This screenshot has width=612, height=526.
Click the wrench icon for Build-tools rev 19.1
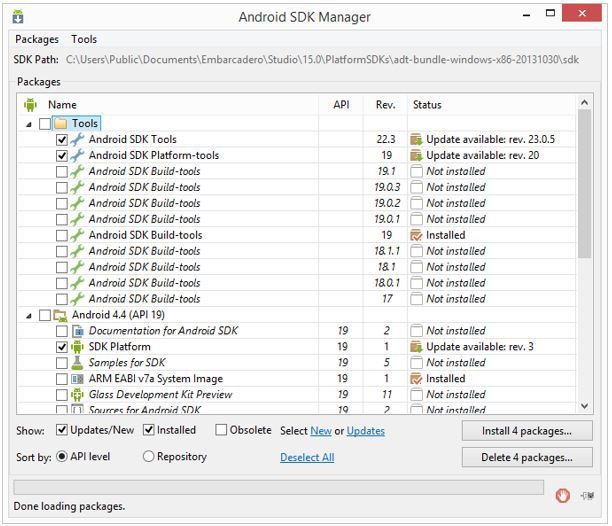coord(77,171)
